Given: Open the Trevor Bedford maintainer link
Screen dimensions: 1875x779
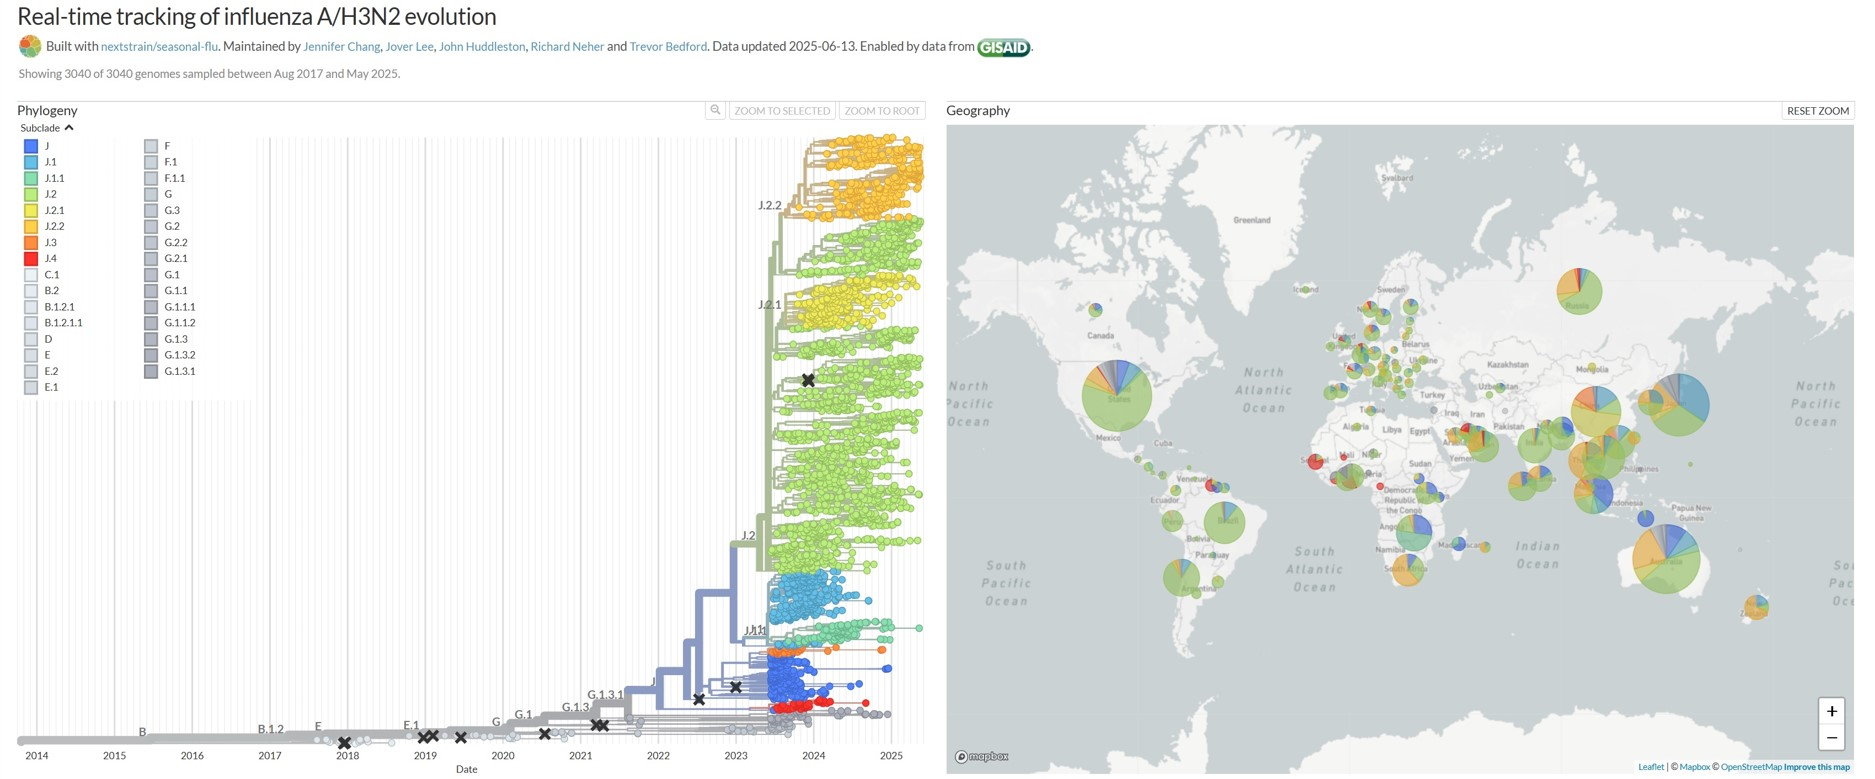Looking at the screenshot, I should pos(668,47).
